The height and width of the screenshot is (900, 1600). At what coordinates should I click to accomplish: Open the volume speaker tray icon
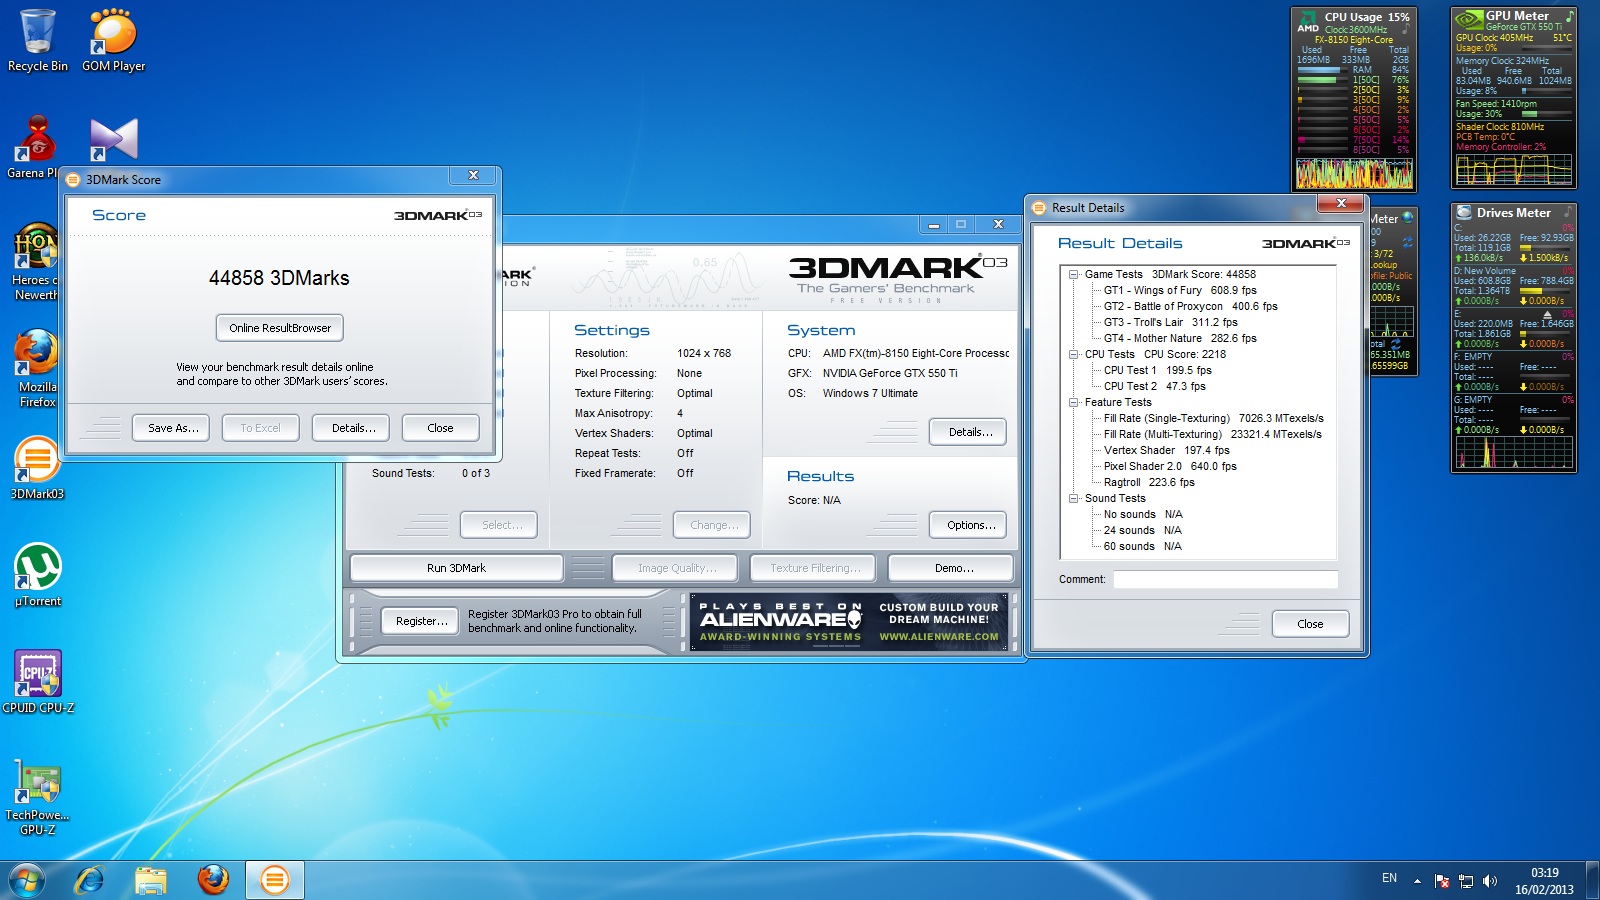pyautogui.click(x=1490, y=881)
